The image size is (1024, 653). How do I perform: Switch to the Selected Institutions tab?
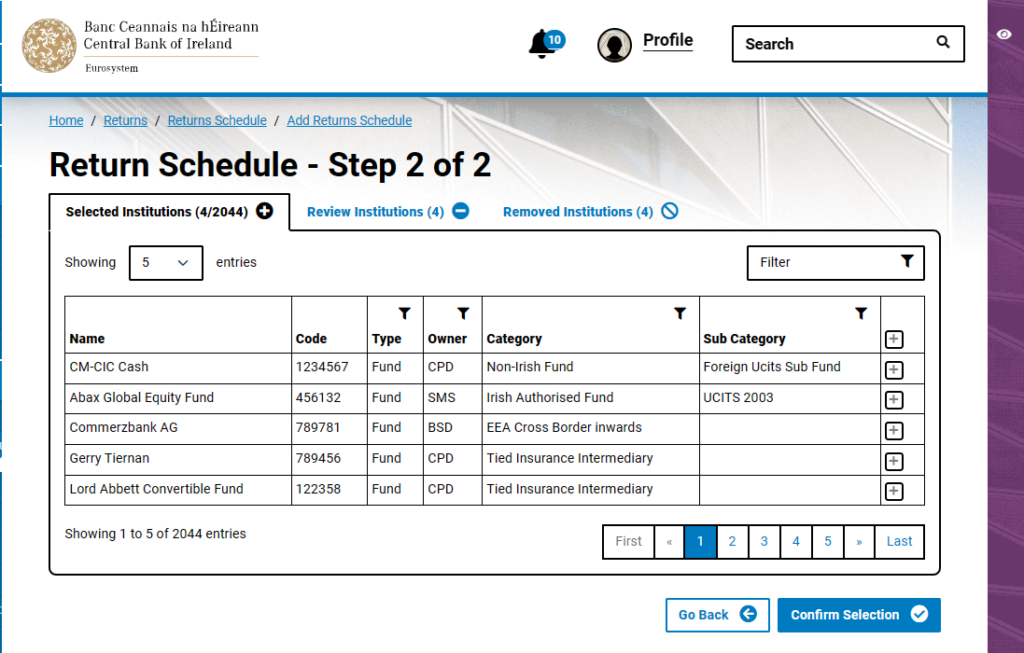point(169,212)
